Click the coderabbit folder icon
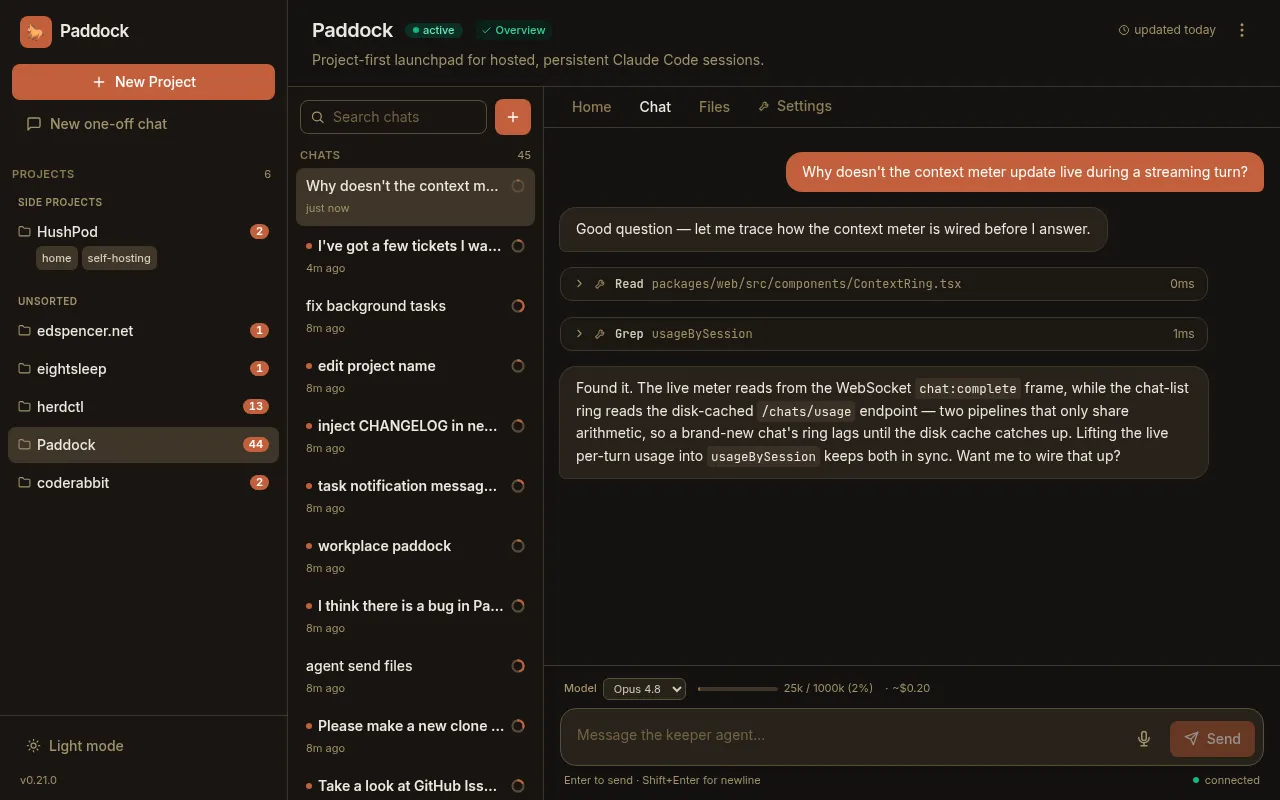Viewport: 1280px width, 800px height. tap(25, 482)
